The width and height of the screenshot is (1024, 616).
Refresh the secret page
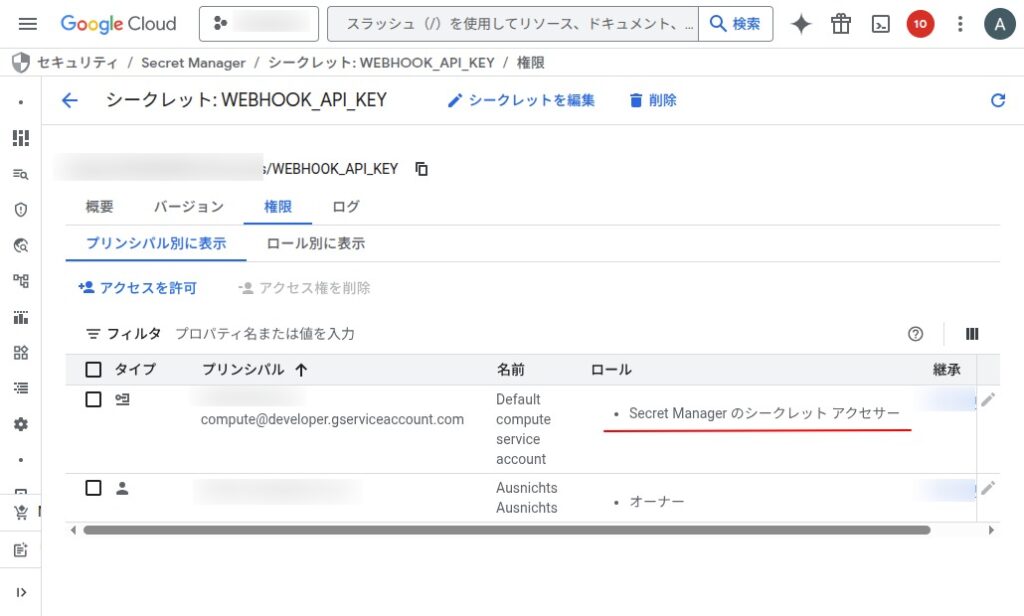pyautogui.click(x=997, y=100)
